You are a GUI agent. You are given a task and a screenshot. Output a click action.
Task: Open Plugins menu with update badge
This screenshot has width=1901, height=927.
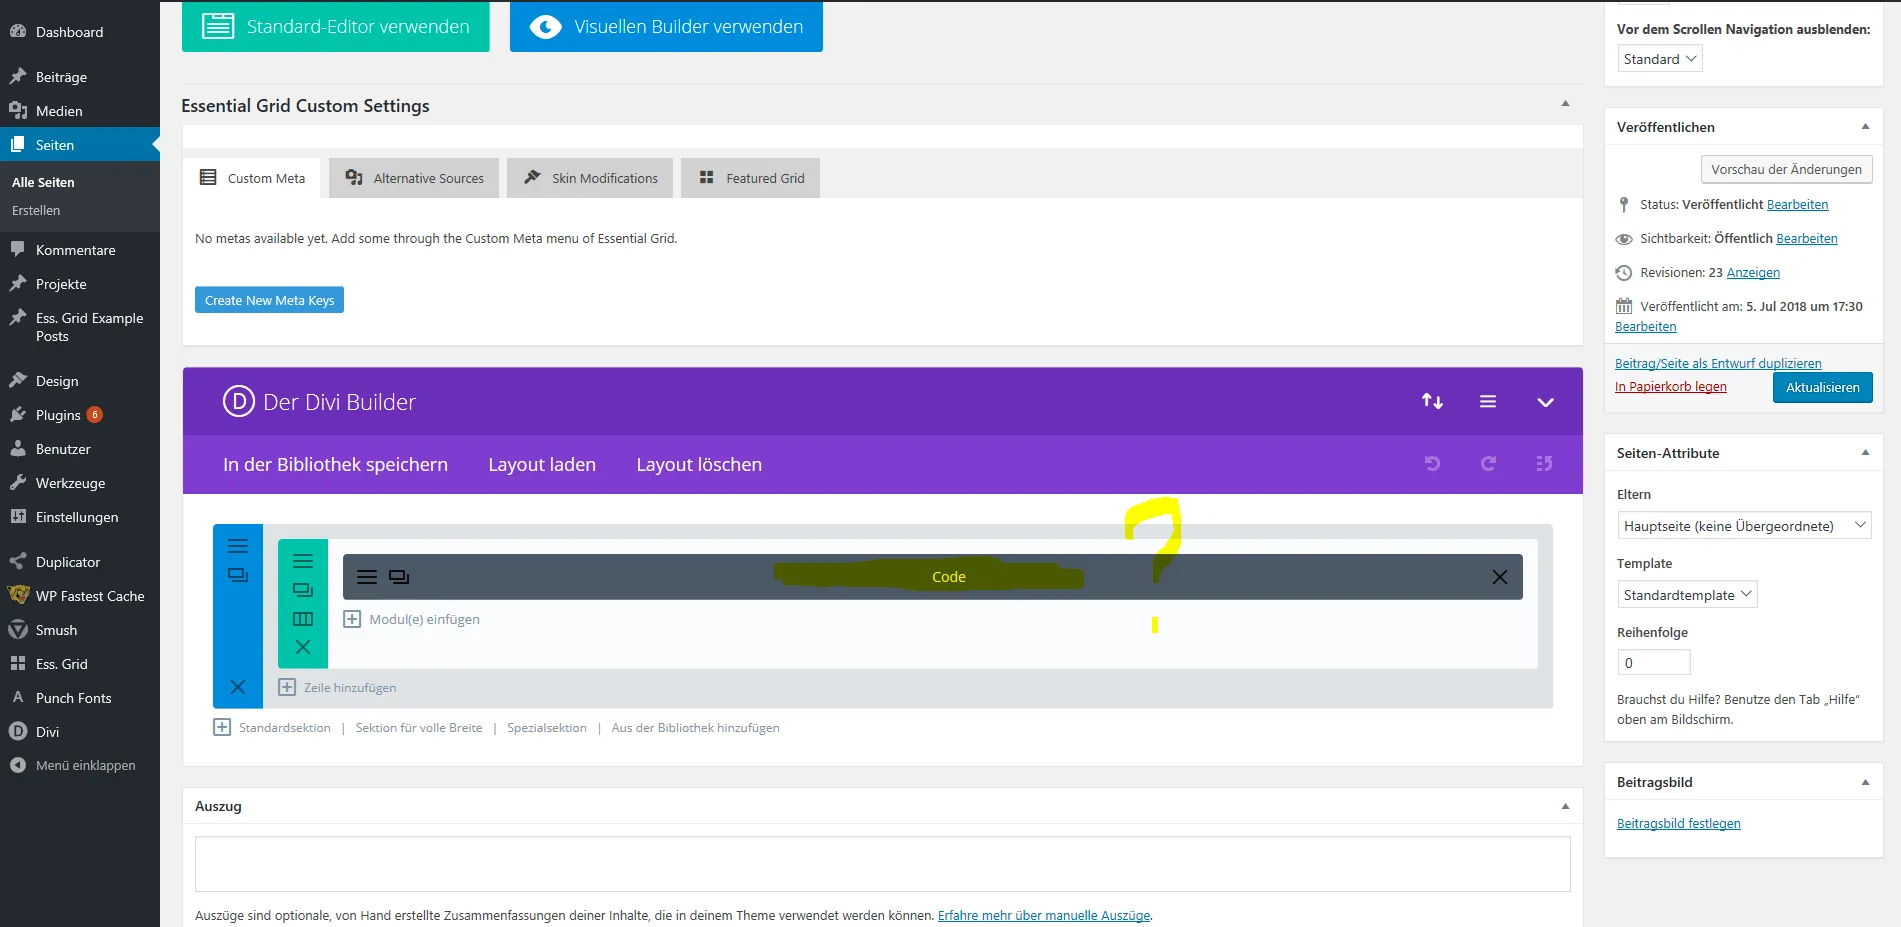(80, 415)
